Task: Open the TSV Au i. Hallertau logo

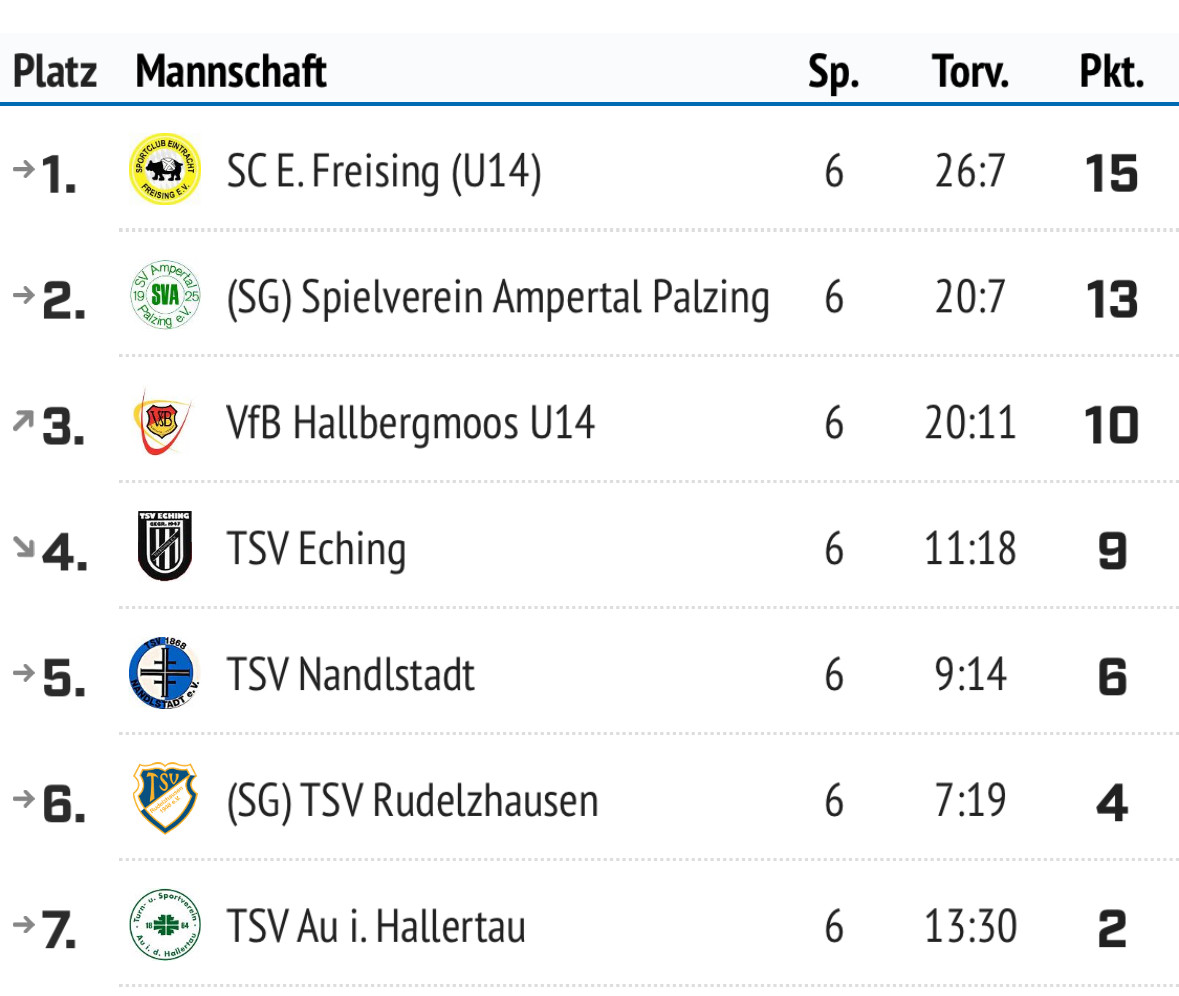Action: pos(165,925)
